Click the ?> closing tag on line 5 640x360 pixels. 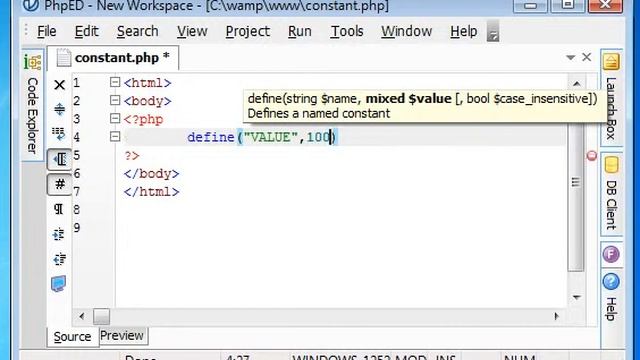(132, 156)
